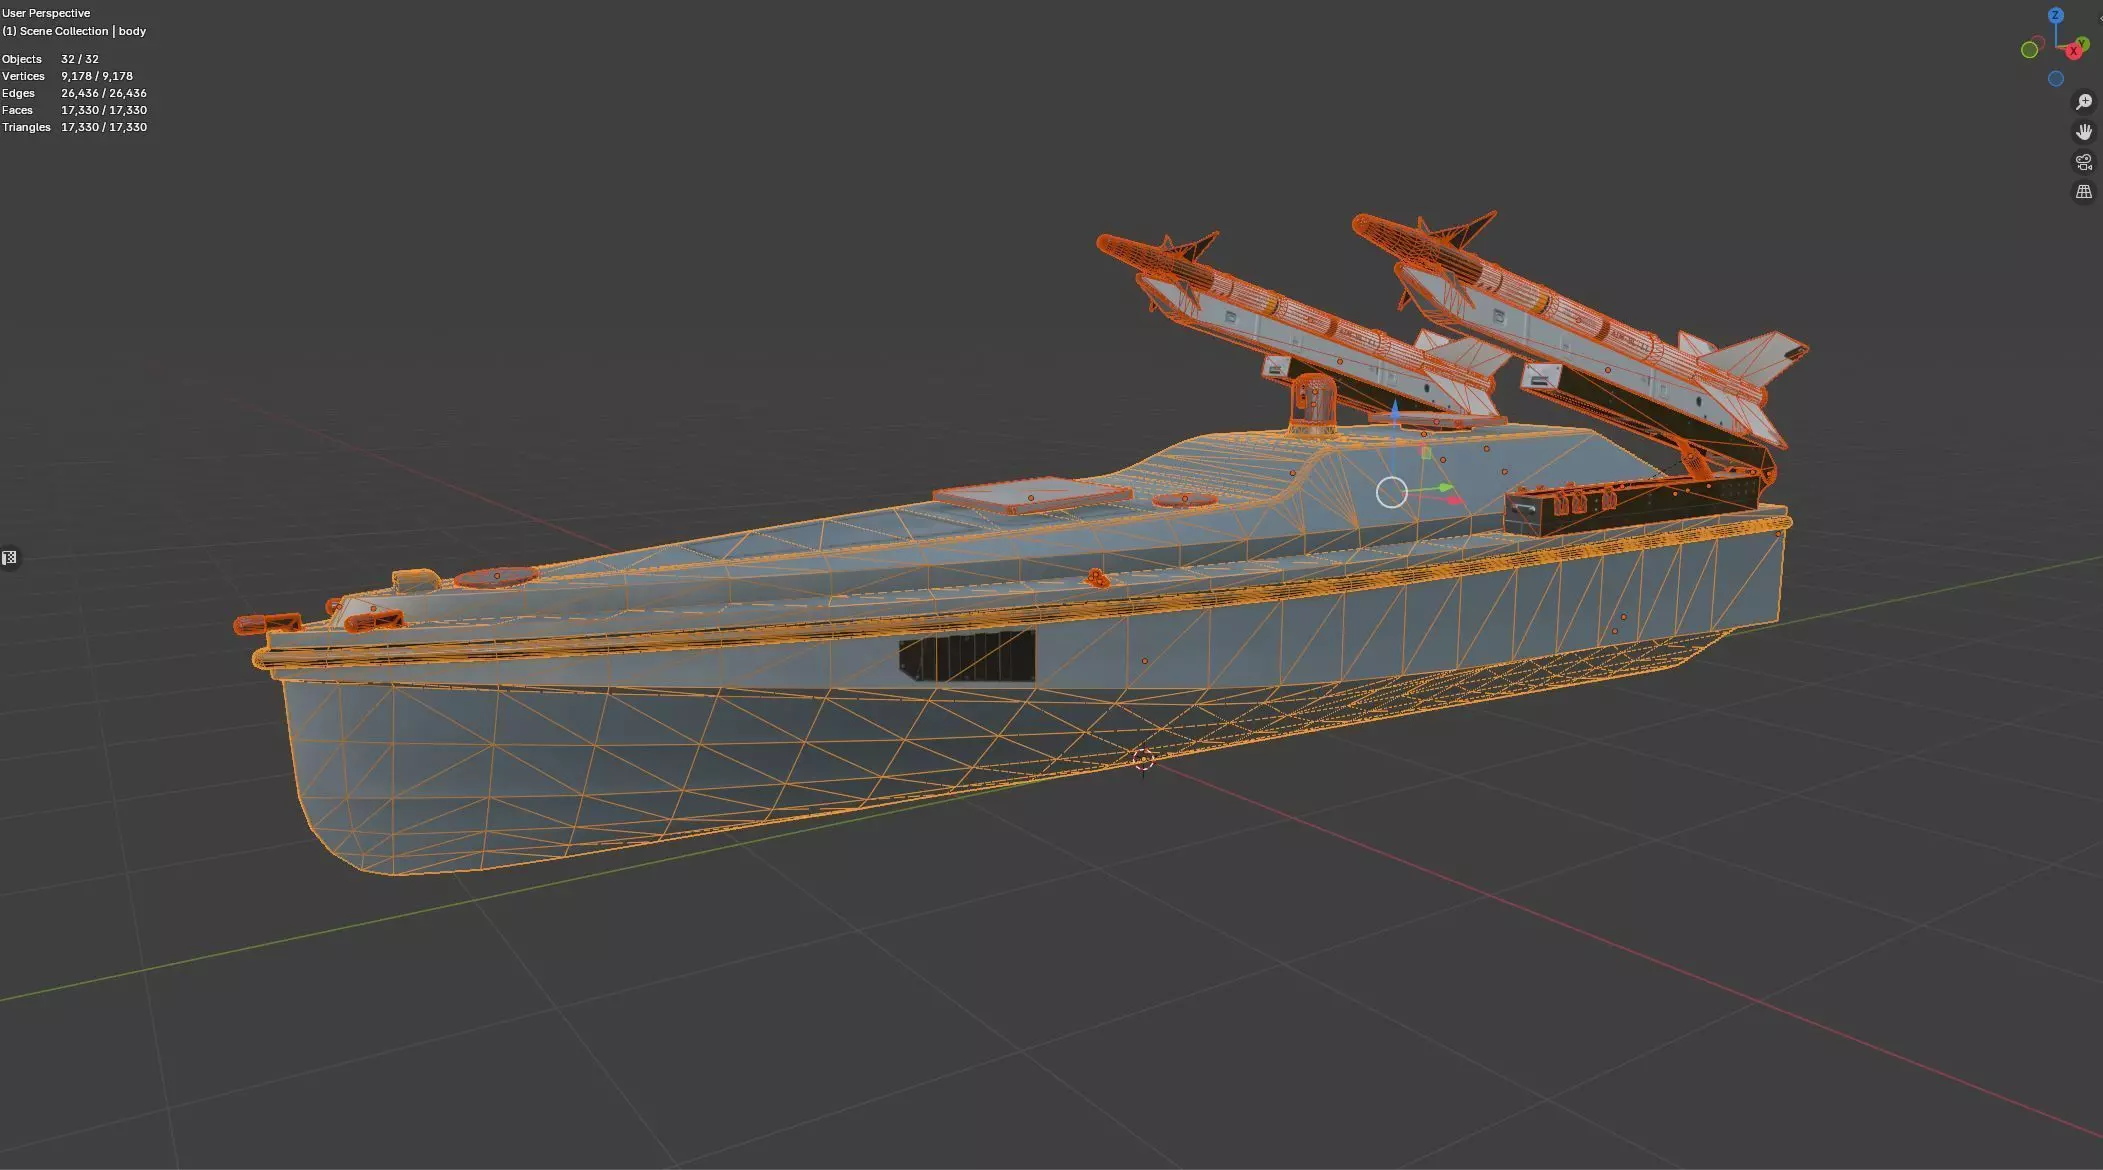
Task: Select the rectangular hatch on the deck
Action: (x=1032, y=496)
